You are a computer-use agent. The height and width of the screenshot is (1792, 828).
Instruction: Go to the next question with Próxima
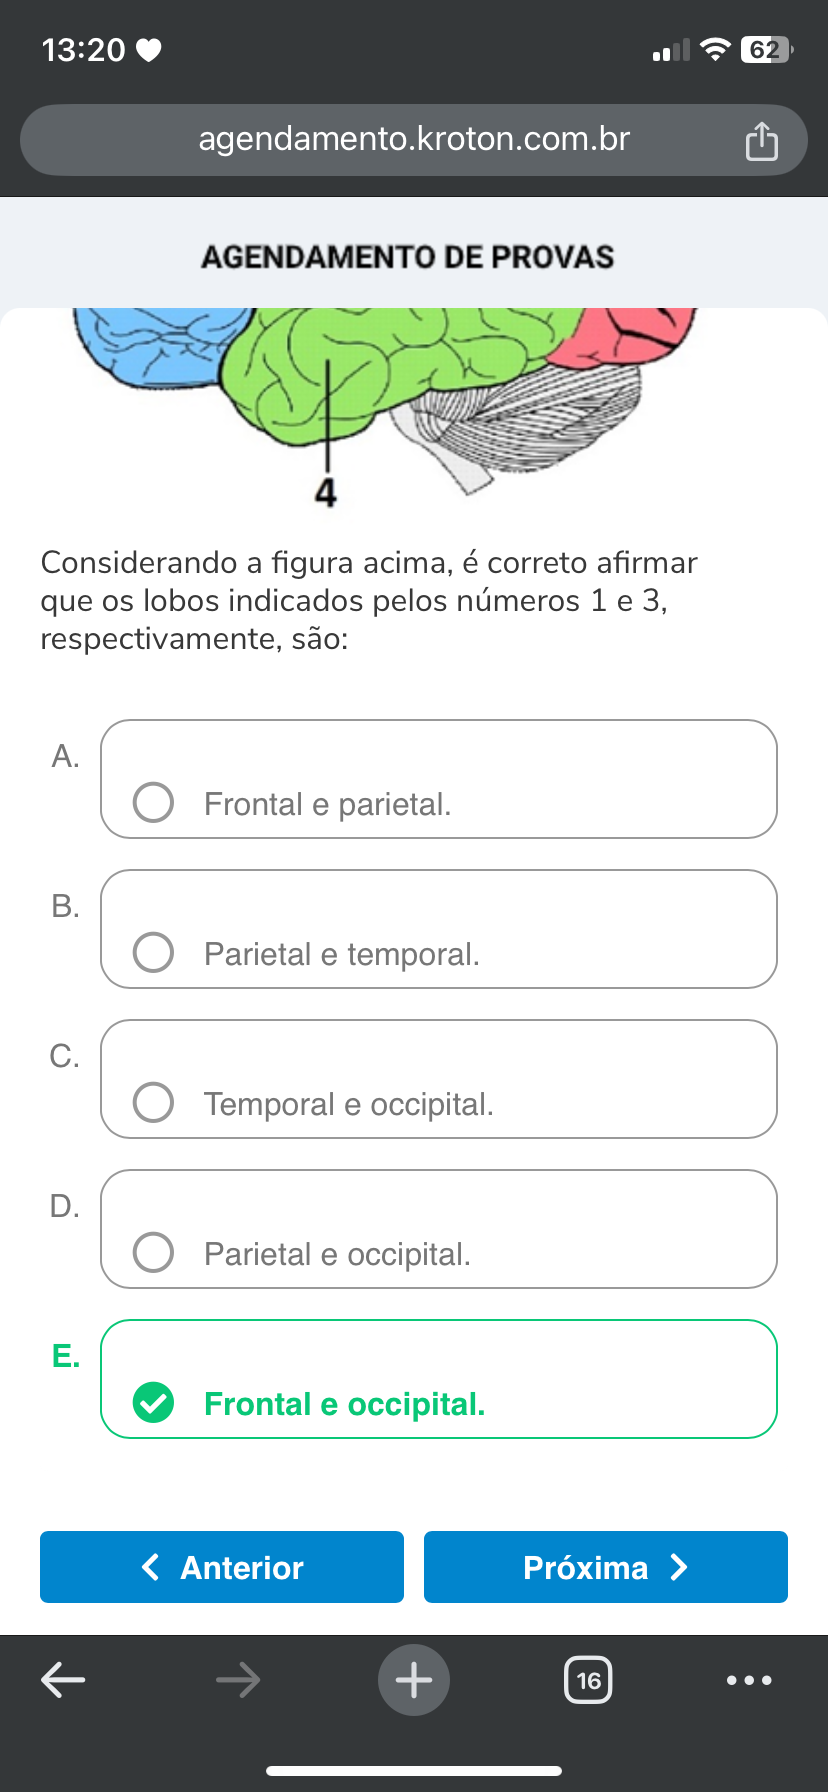coord(605,1567)
